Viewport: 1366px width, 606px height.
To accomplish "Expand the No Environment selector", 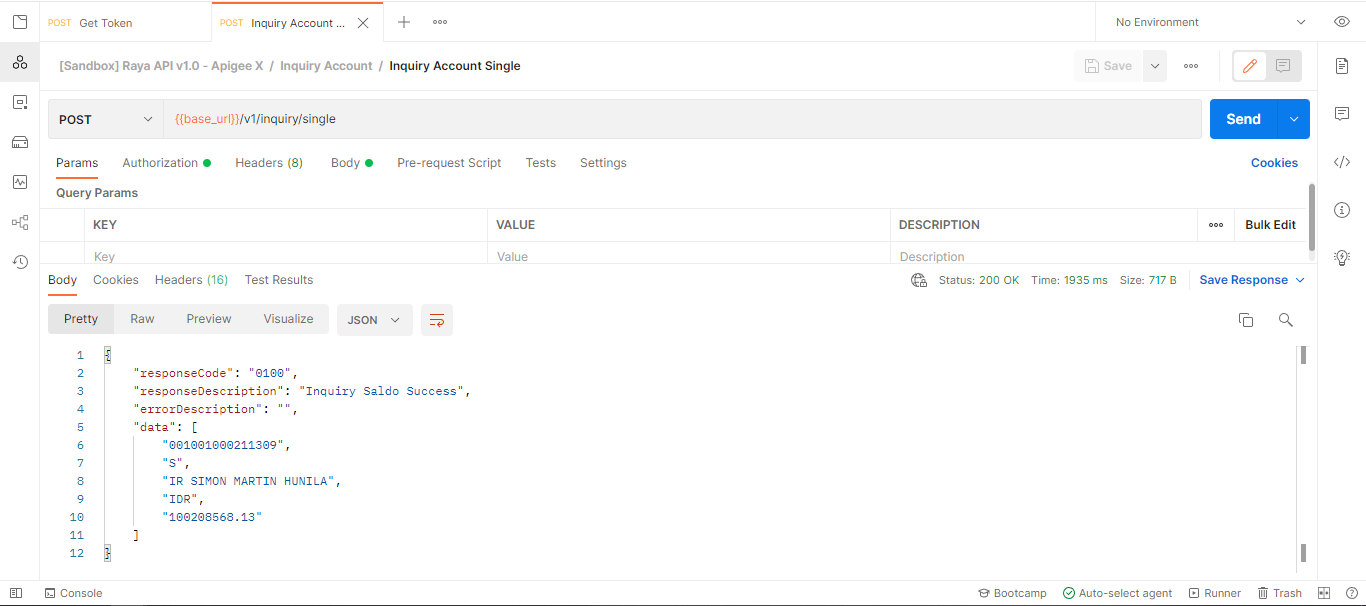I will click(1210, 22).
